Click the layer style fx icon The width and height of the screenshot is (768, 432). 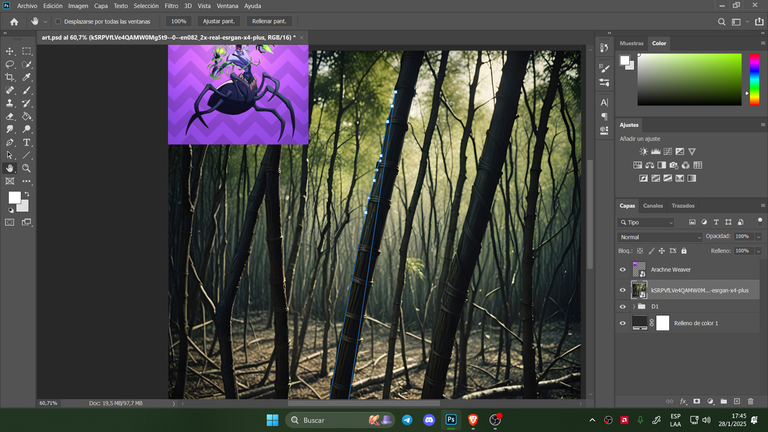tap(683, 401)
